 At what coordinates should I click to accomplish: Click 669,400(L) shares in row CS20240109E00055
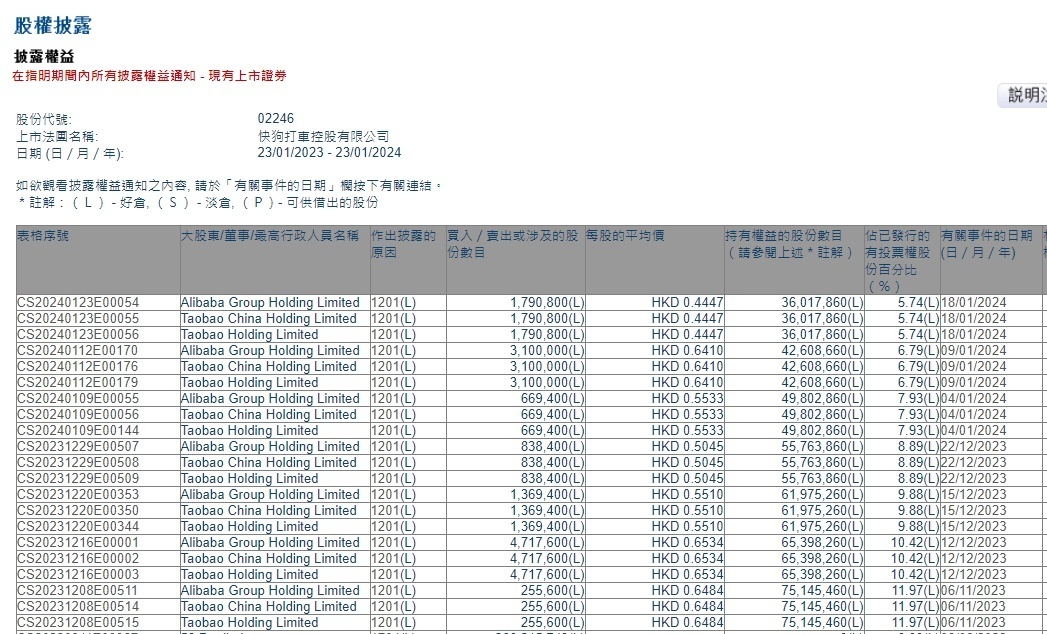(x=552, y=399)
